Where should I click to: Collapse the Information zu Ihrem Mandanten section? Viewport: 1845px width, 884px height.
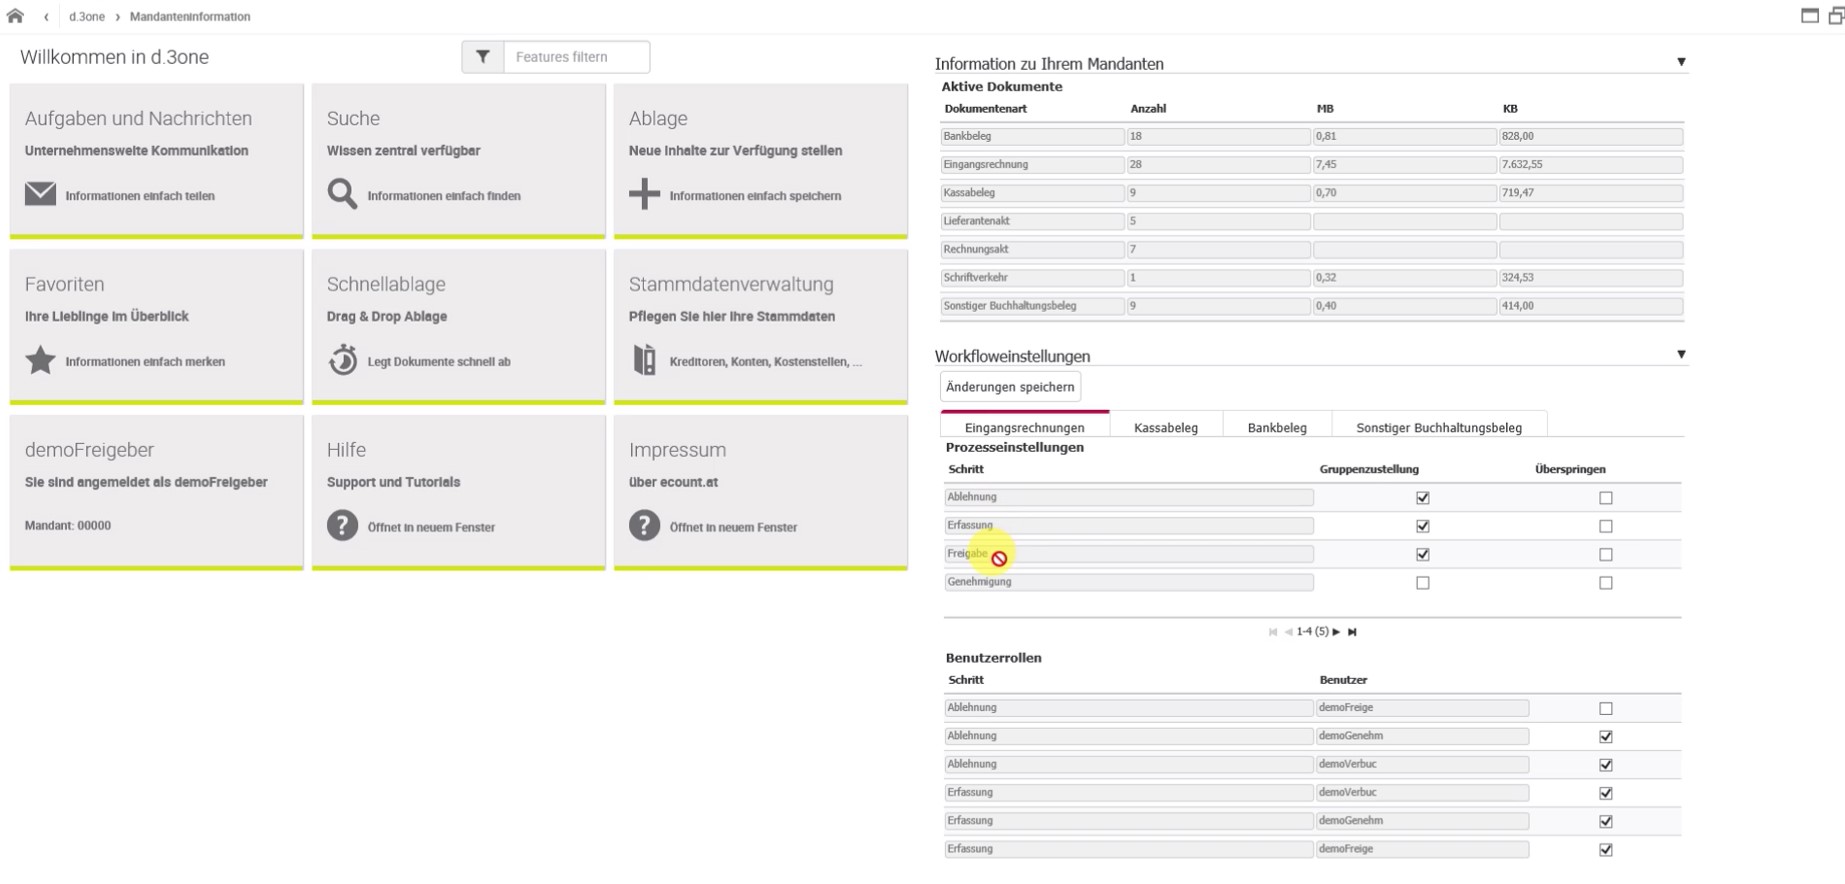[x=1681, y=62]
